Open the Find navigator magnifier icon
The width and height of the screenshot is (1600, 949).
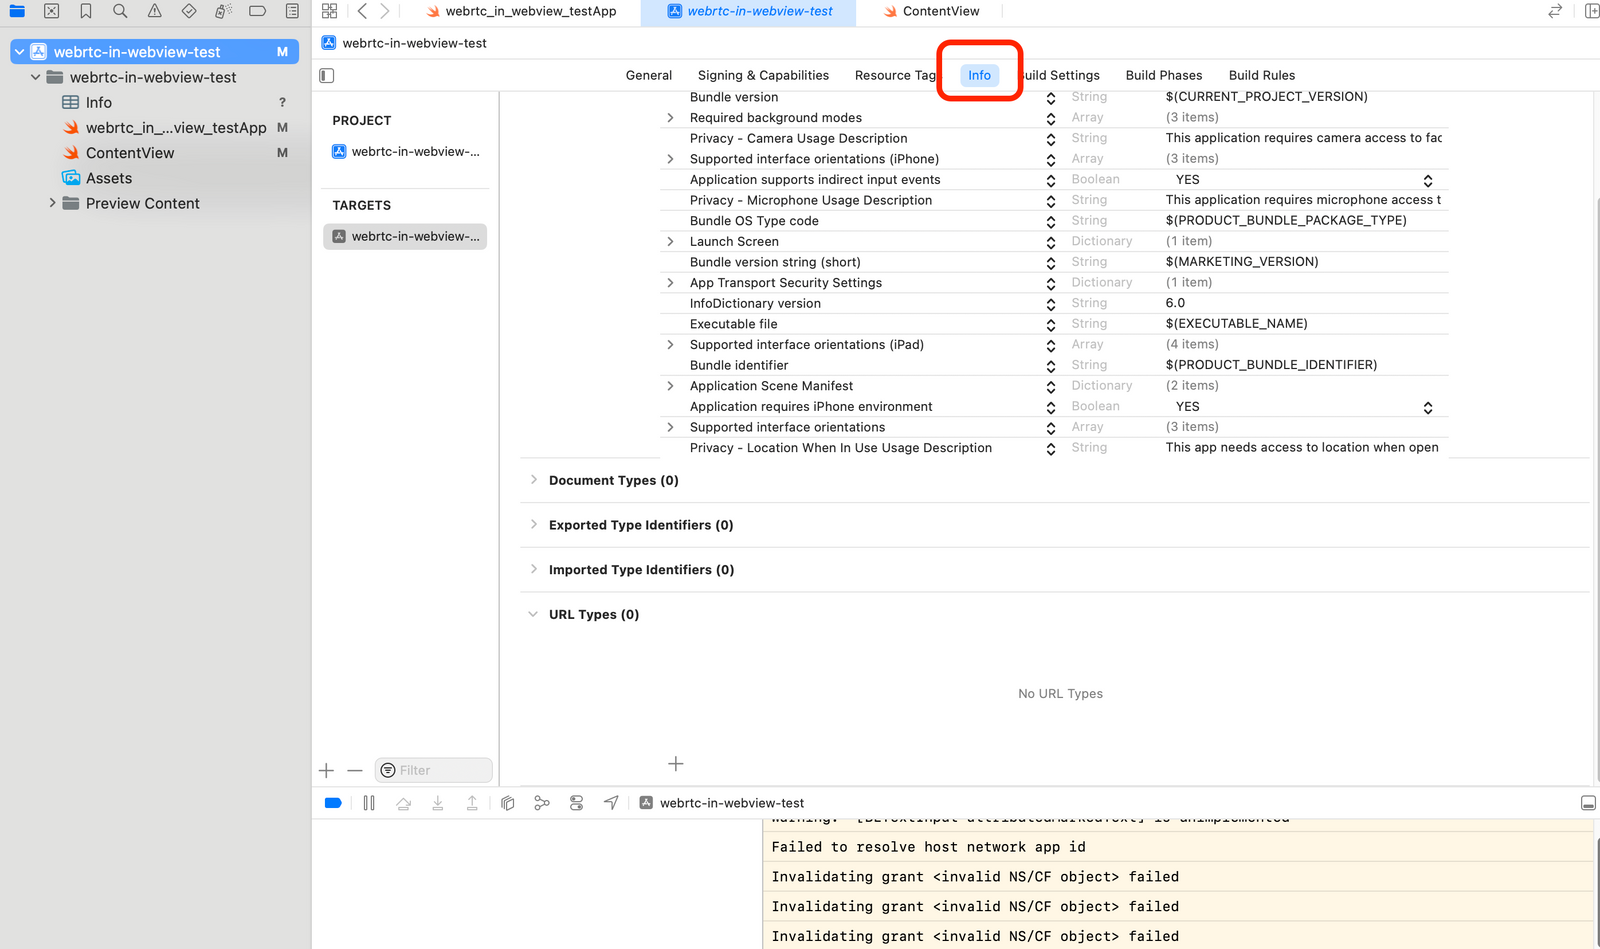click(120, 11)
